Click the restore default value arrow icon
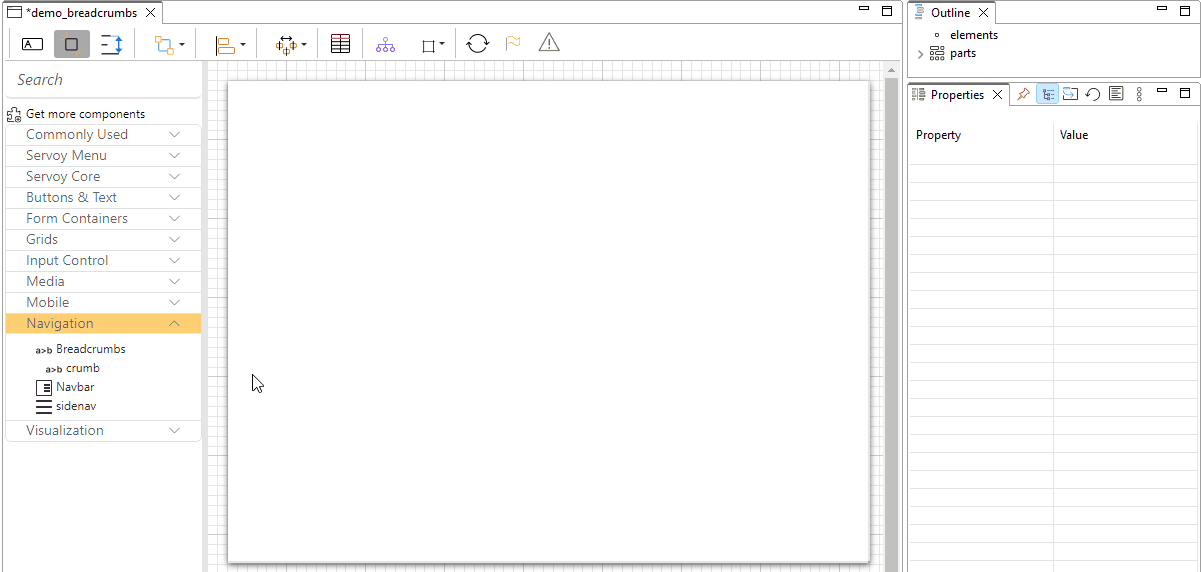Viewport: 1201px width, 572px height. [x=1093, y=94]
